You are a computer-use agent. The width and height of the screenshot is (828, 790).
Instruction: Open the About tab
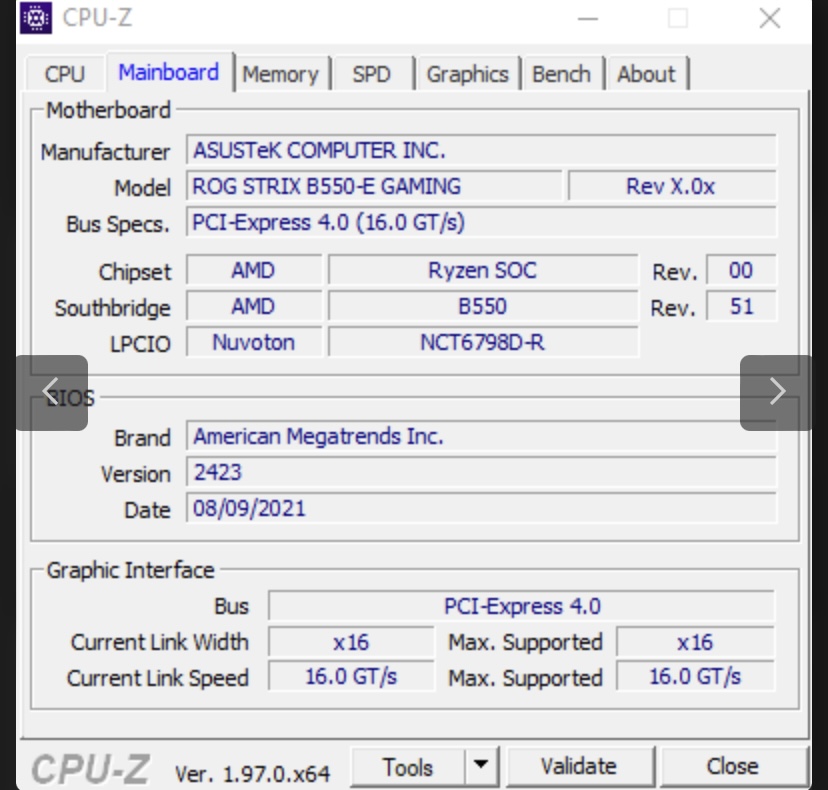click(646, 74)
